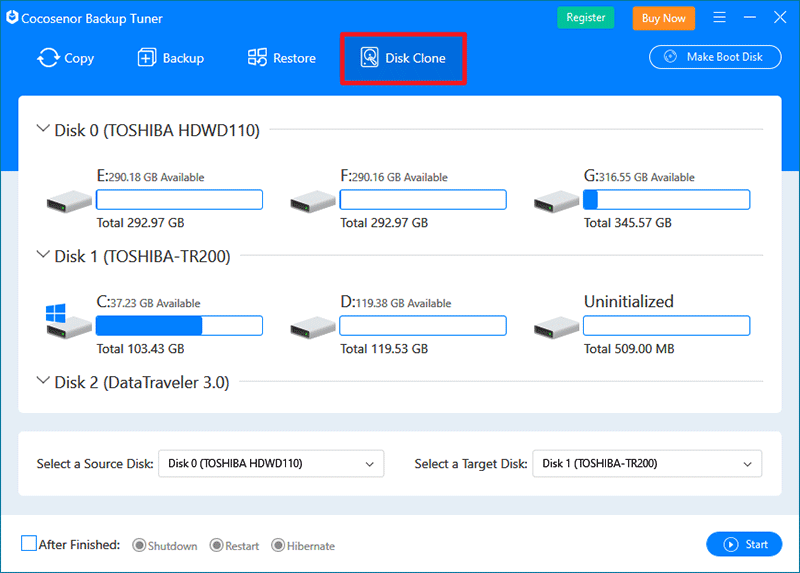
Task: Click the Start button
Action: click(744, 544)
